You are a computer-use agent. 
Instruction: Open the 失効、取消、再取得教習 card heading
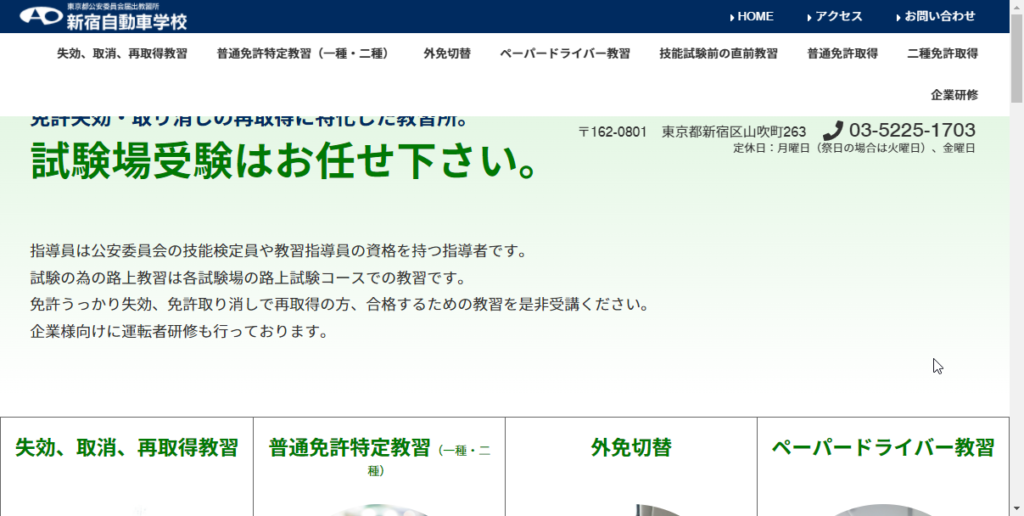click(x=127, y=448)
